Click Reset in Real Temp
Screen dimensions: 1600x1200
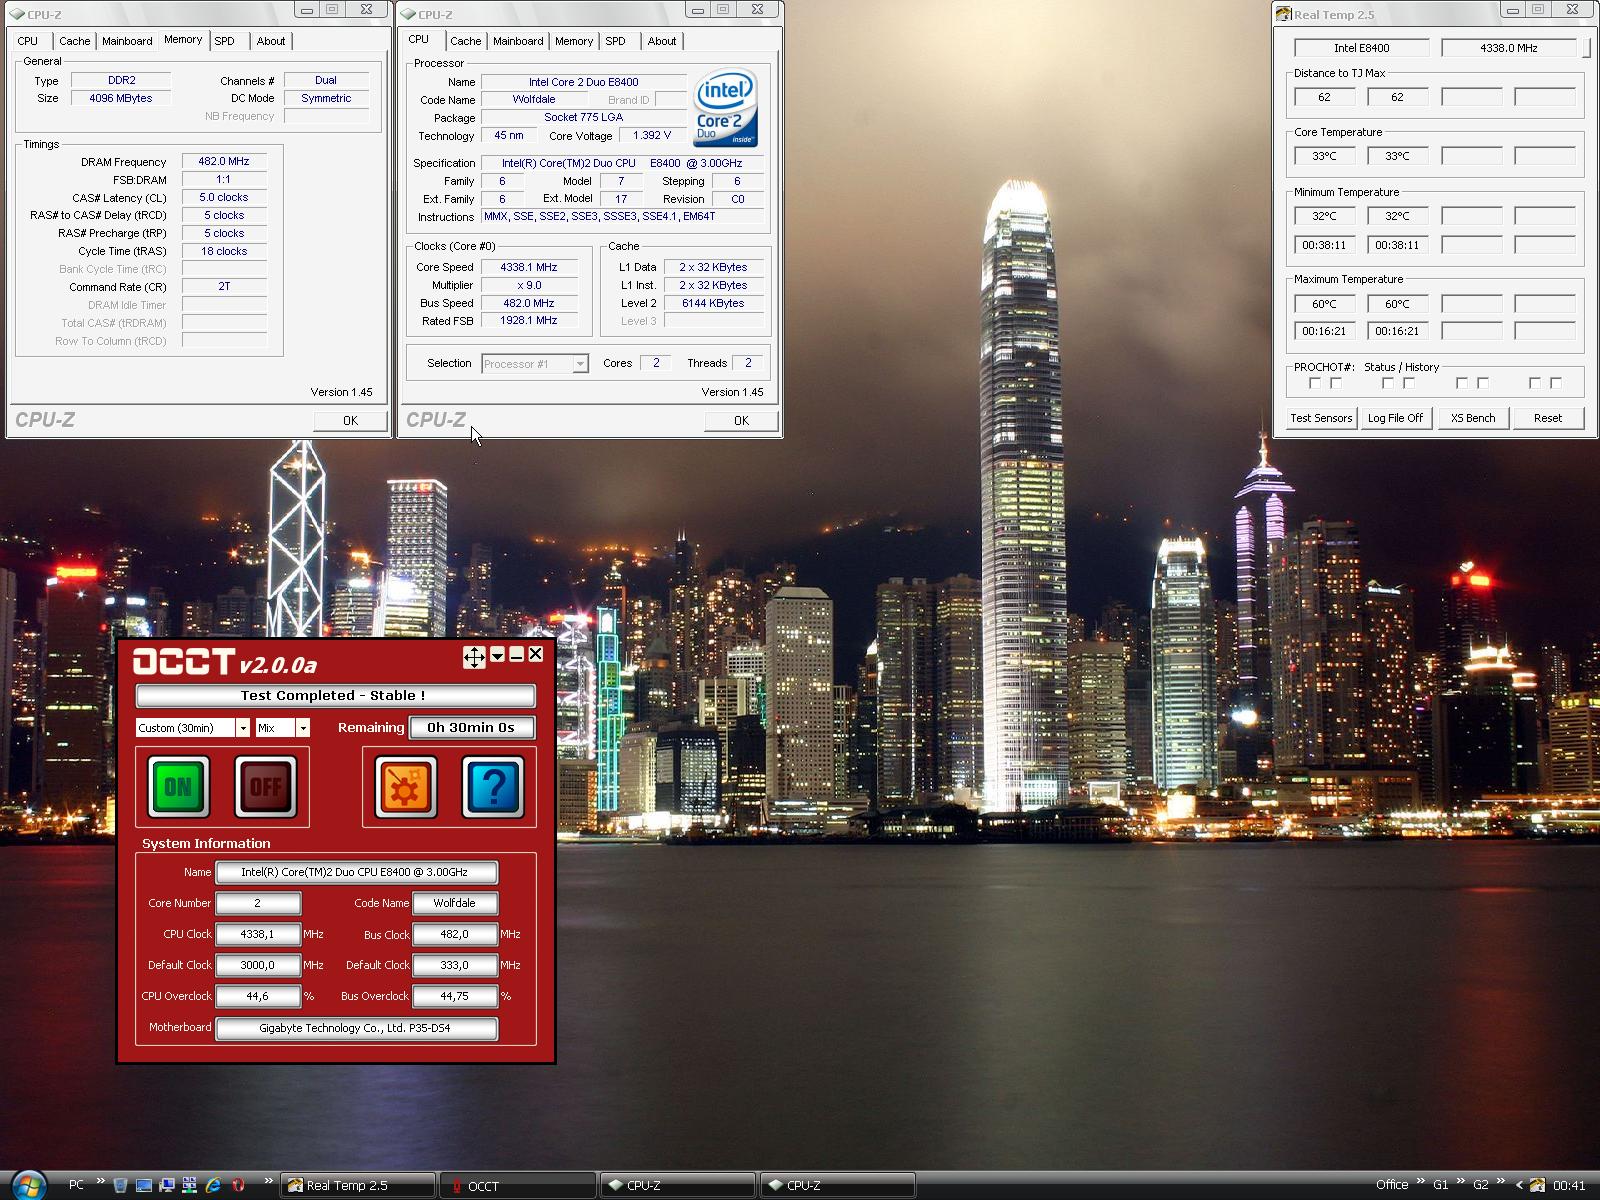click(1548, 418)
